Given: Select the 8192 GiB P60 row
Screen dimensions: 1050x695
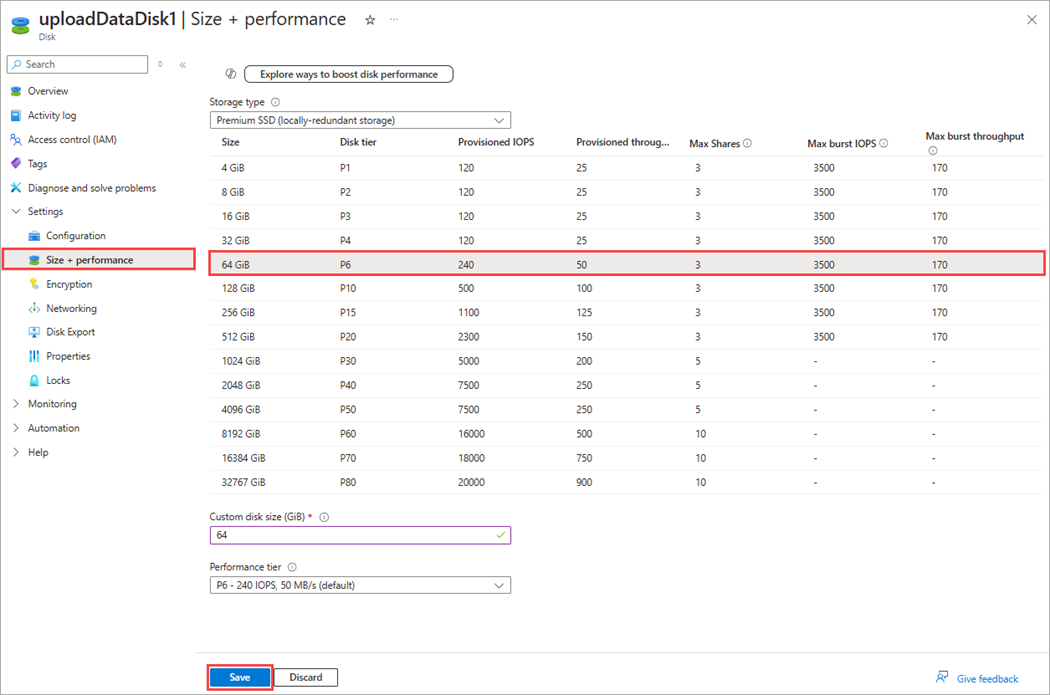Looking at the screenshot, I should [626, 434].
